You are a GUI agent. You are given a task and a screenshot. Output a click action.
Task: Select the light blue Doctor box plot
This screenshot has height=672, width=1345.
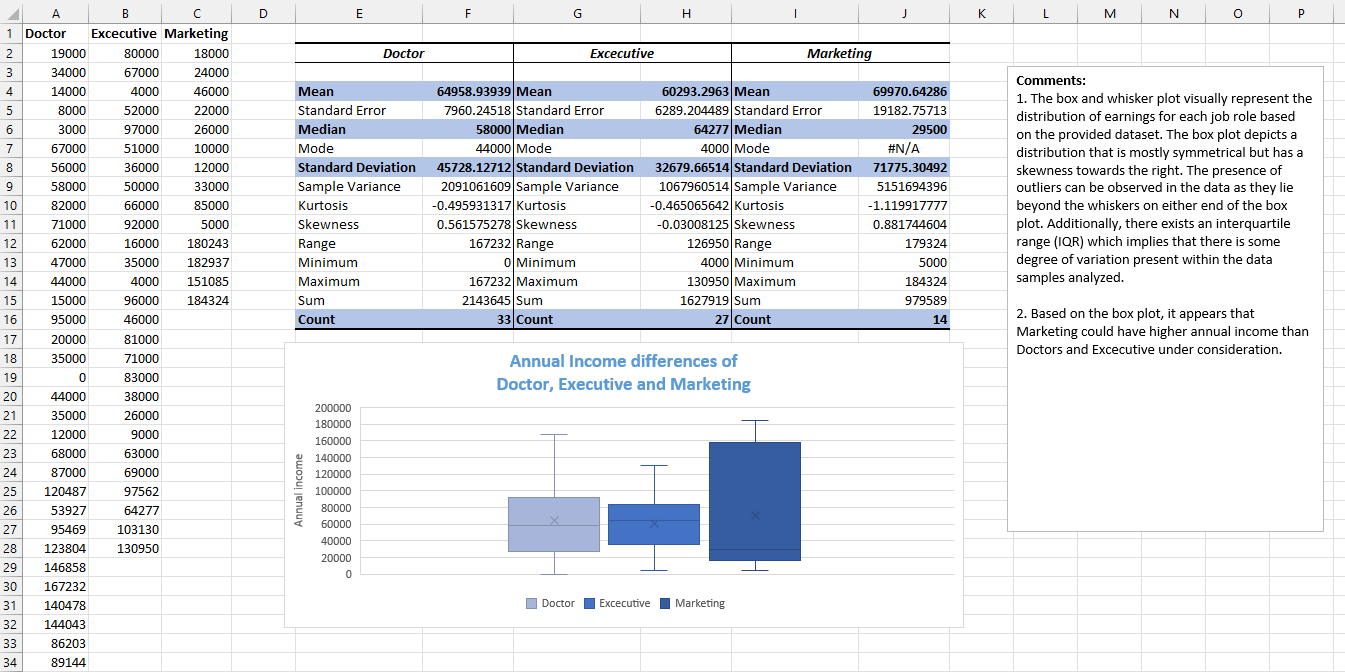coord(553,524)
